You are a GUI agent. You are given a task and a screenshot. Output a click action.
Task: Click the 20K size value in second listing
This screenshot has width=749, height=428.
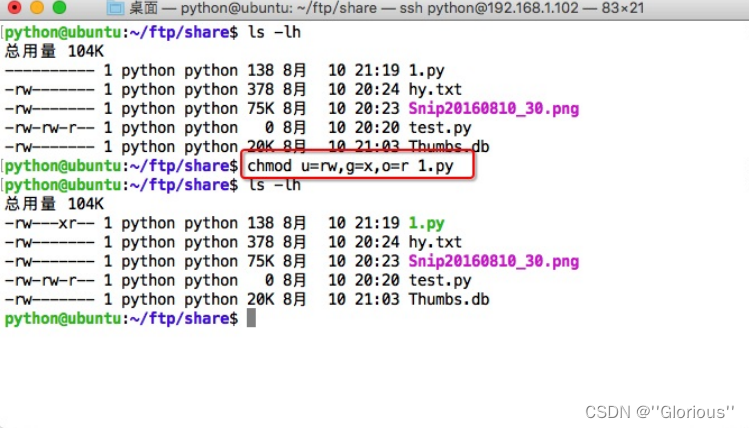pos(260,300)
